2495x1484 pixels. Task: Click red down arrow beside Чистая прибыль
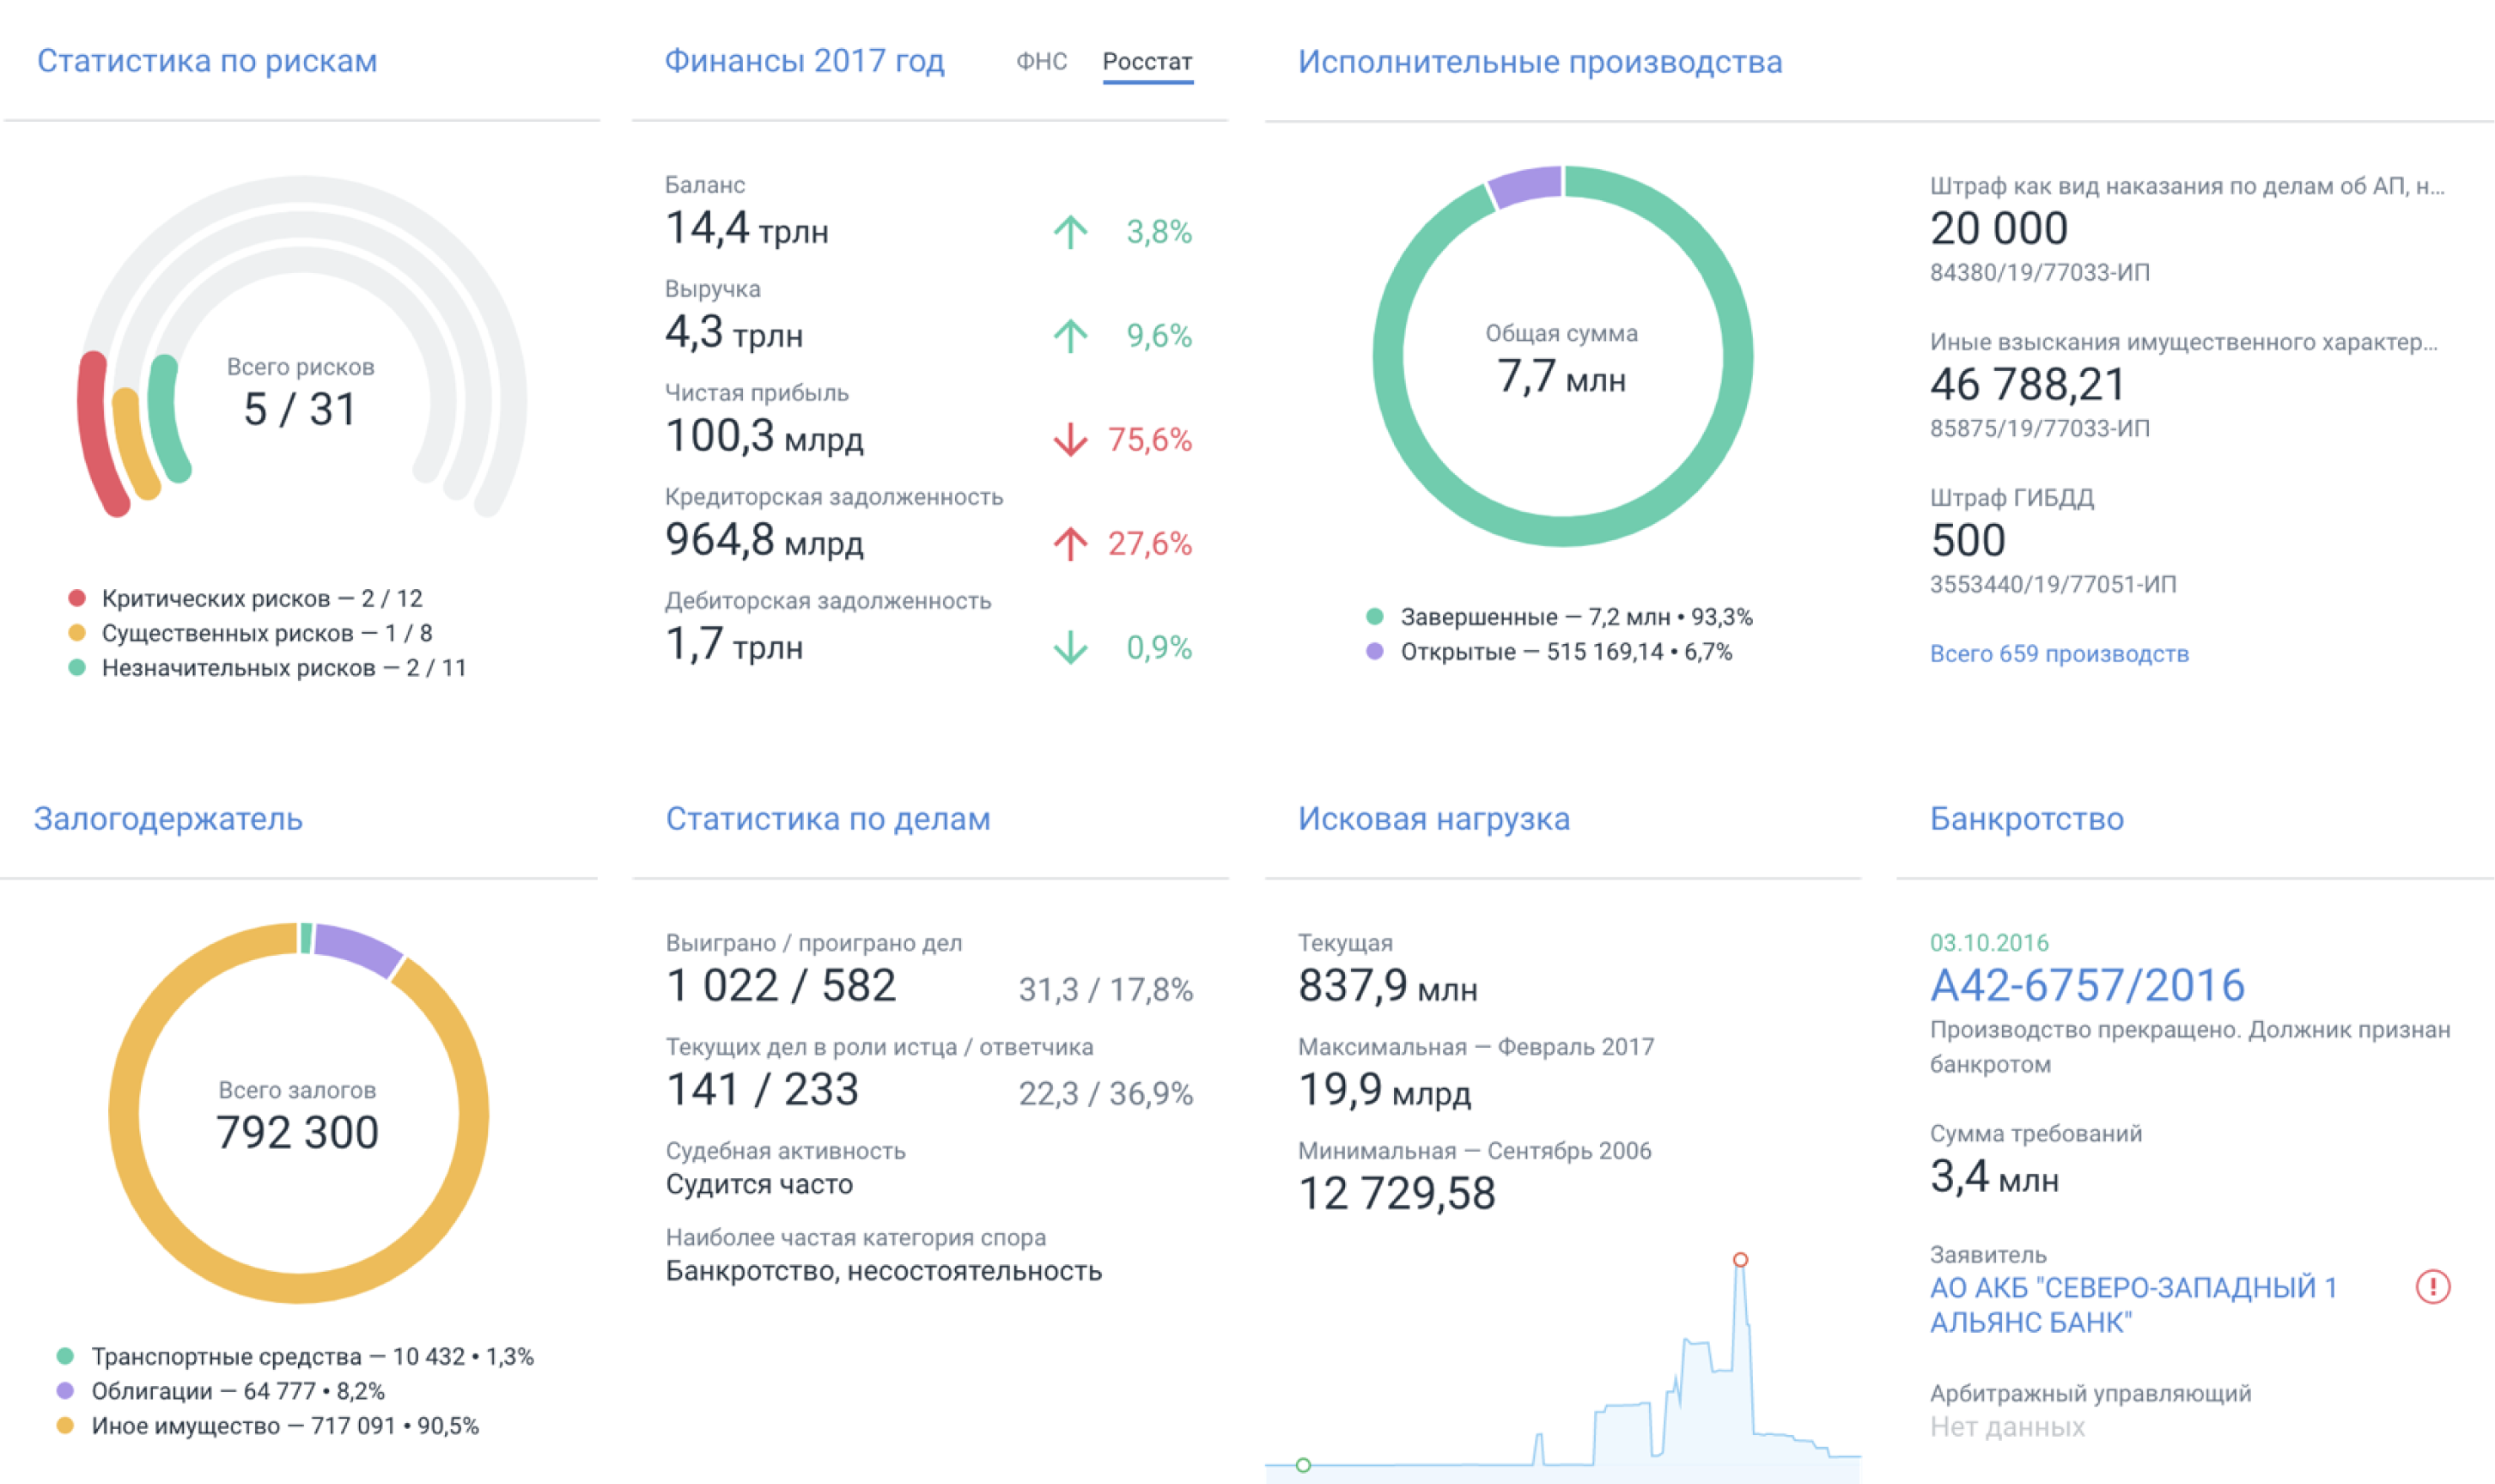[1070, 439]
